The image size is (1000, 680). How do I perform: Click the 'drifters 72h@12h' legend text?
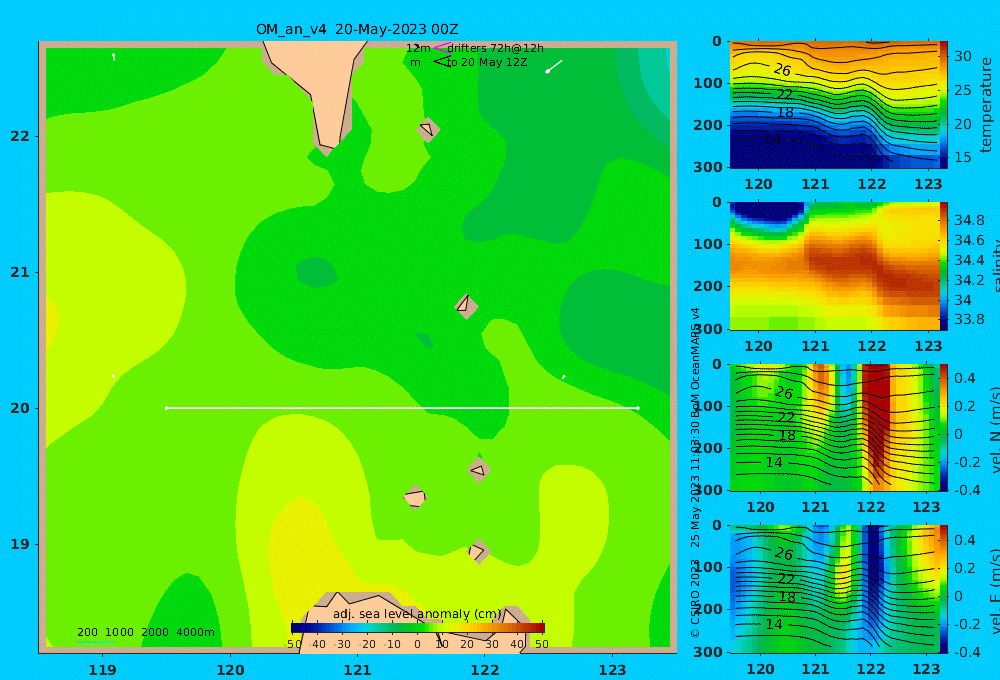pyautogui.click(x=496, y=48)
